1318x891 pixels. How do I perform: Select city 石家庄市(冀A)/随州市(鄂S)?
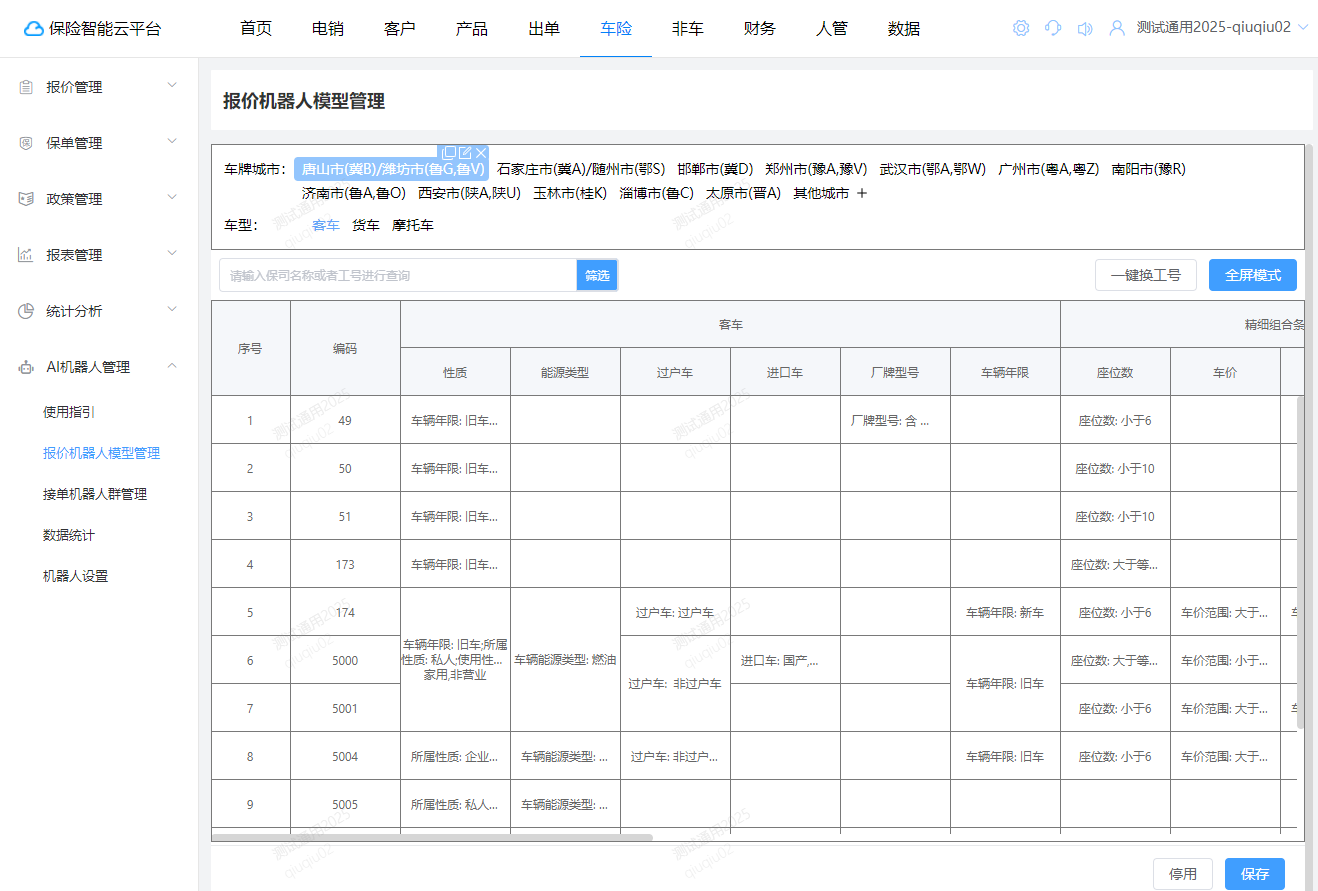tap(581, 169)
